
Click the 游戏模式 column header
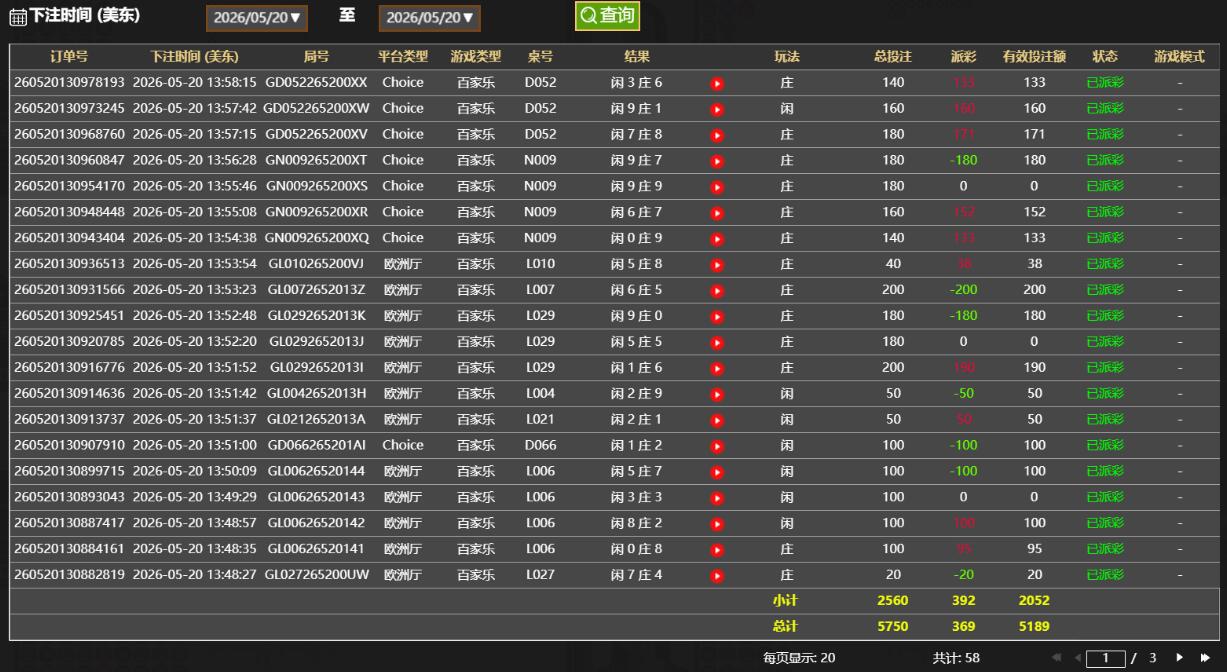point(1180,57)
